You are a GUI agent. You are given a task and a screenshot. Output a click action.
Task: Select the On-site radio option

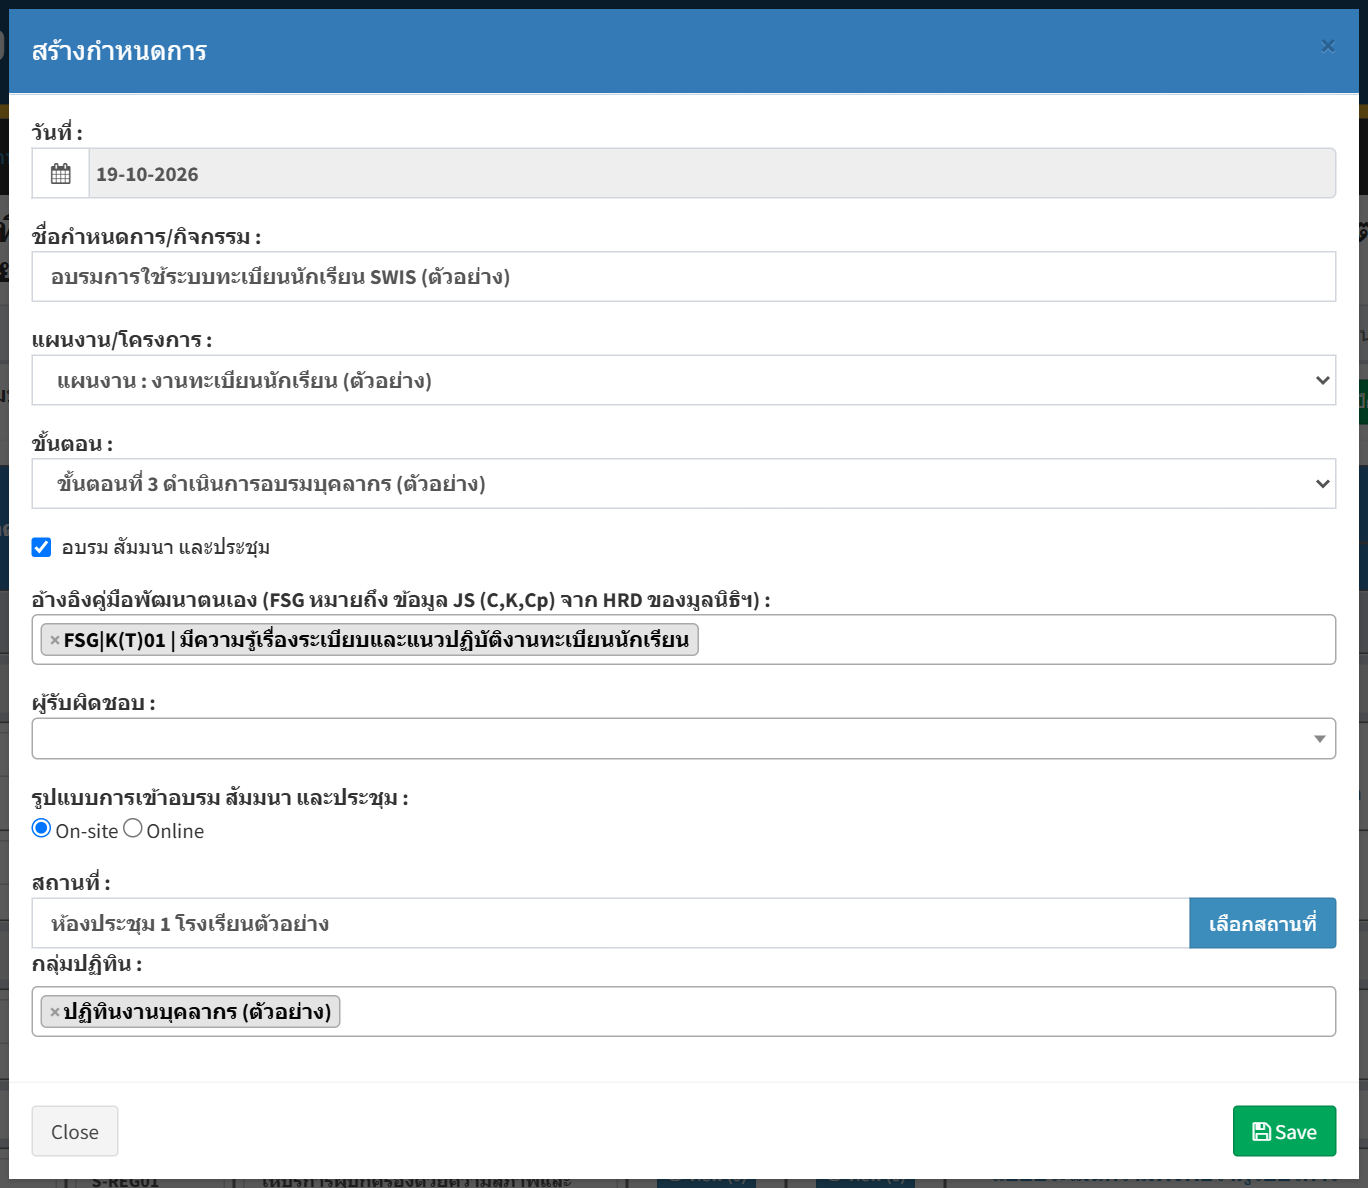point(41,828)
